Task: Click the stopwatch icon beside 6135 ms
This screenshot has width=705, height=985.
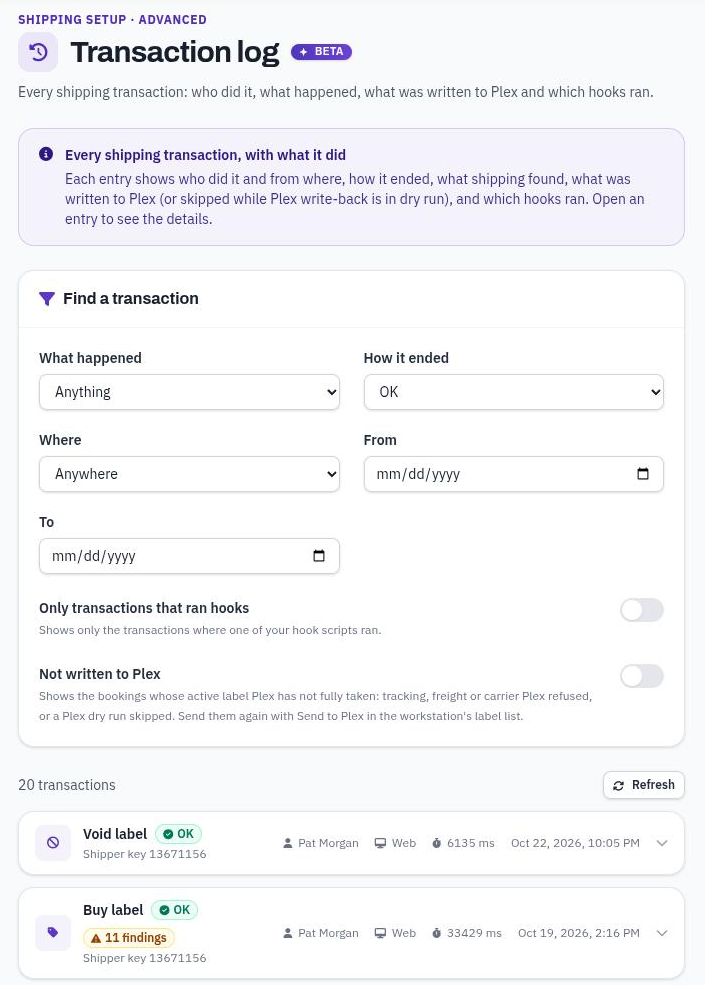Action: tap(437, 843)
